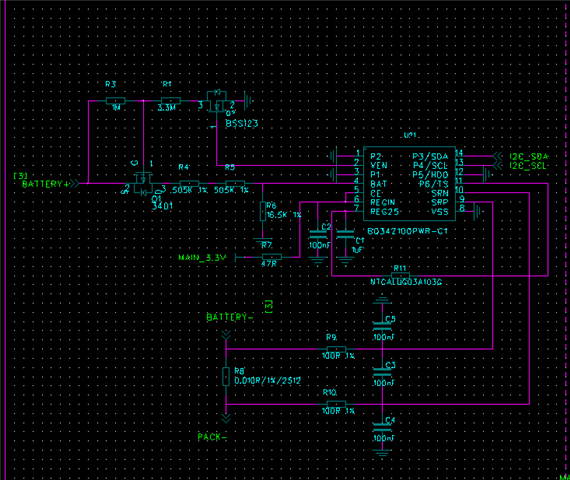Click the ground symbol at VSS pin 8
This screenshot has height=480, width=570.
point(478,211)
